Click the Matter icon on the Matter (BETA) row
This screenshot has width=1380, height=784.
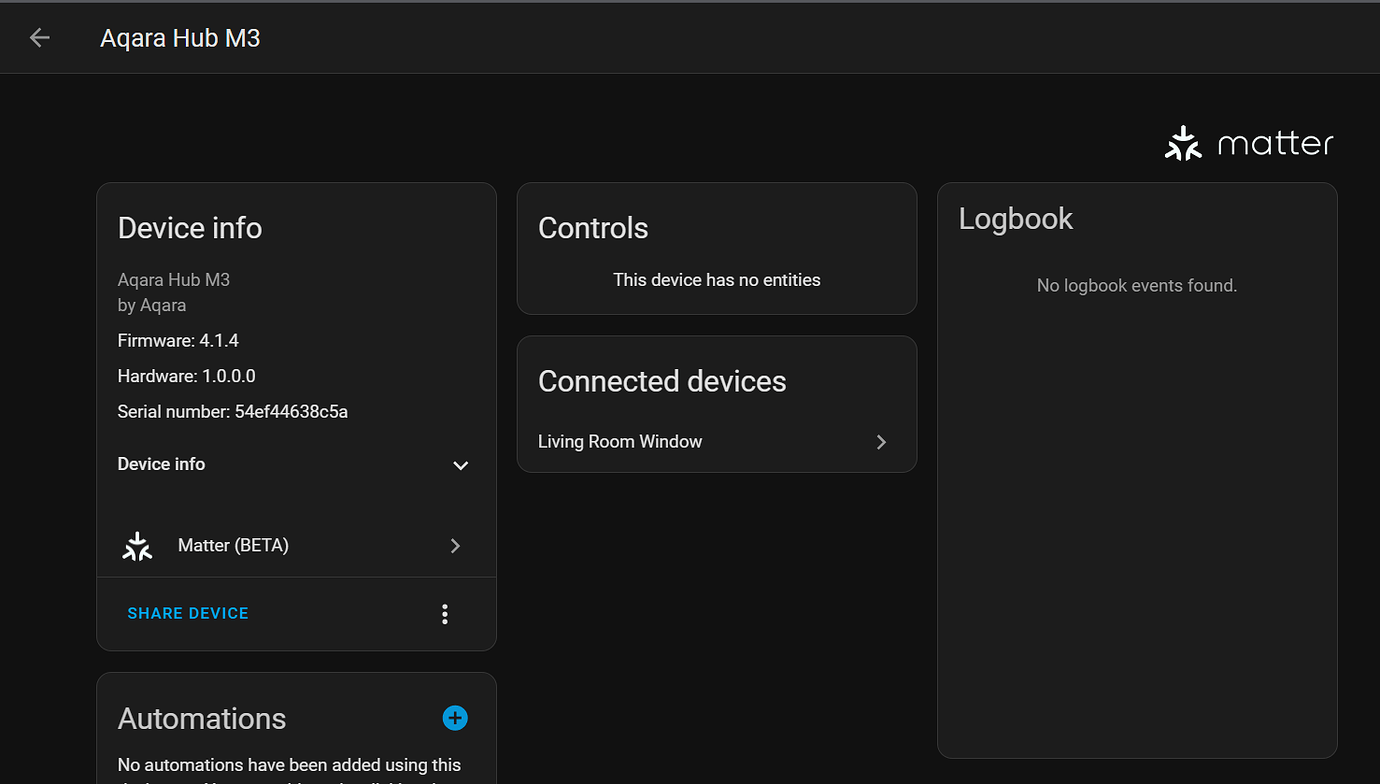tap(137, 545)
